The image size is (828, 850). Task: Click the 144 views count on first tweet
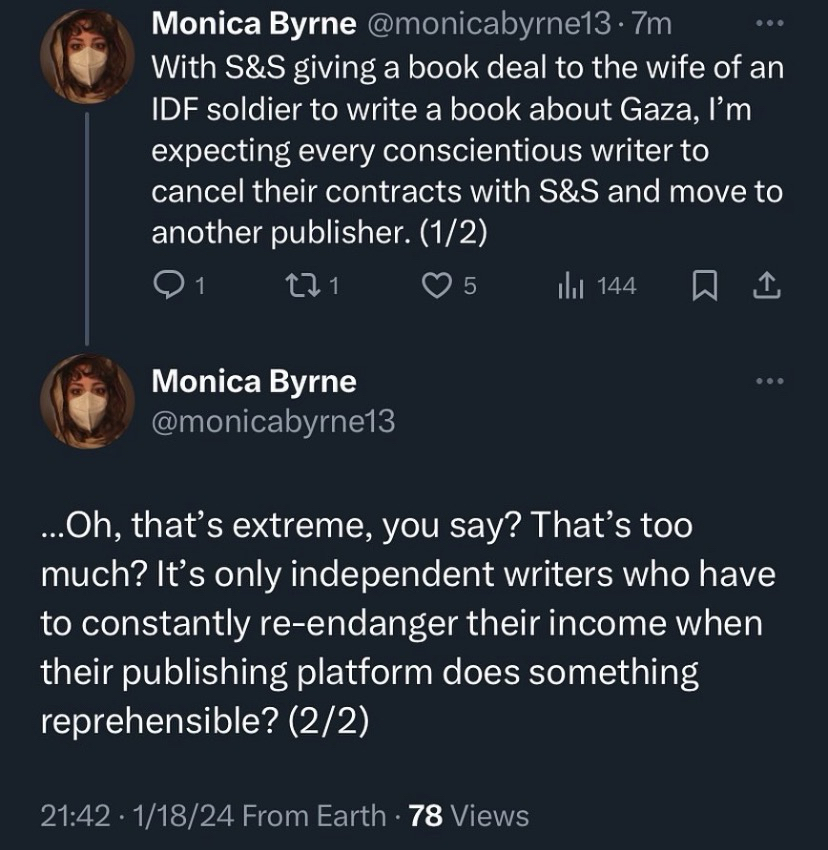(616, 286)
